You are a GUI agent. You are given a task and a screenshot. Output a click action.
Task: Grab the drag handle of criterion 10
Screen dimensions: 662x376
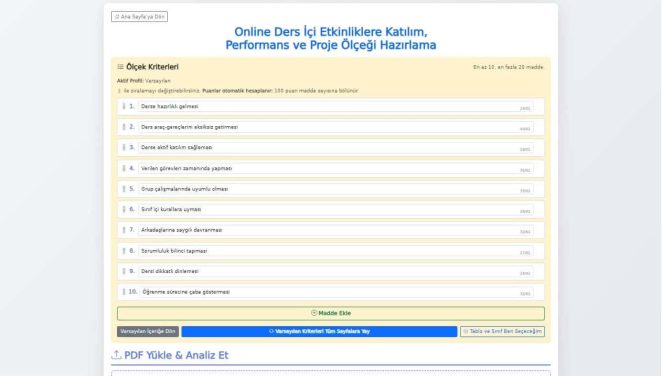pos(124,292)
